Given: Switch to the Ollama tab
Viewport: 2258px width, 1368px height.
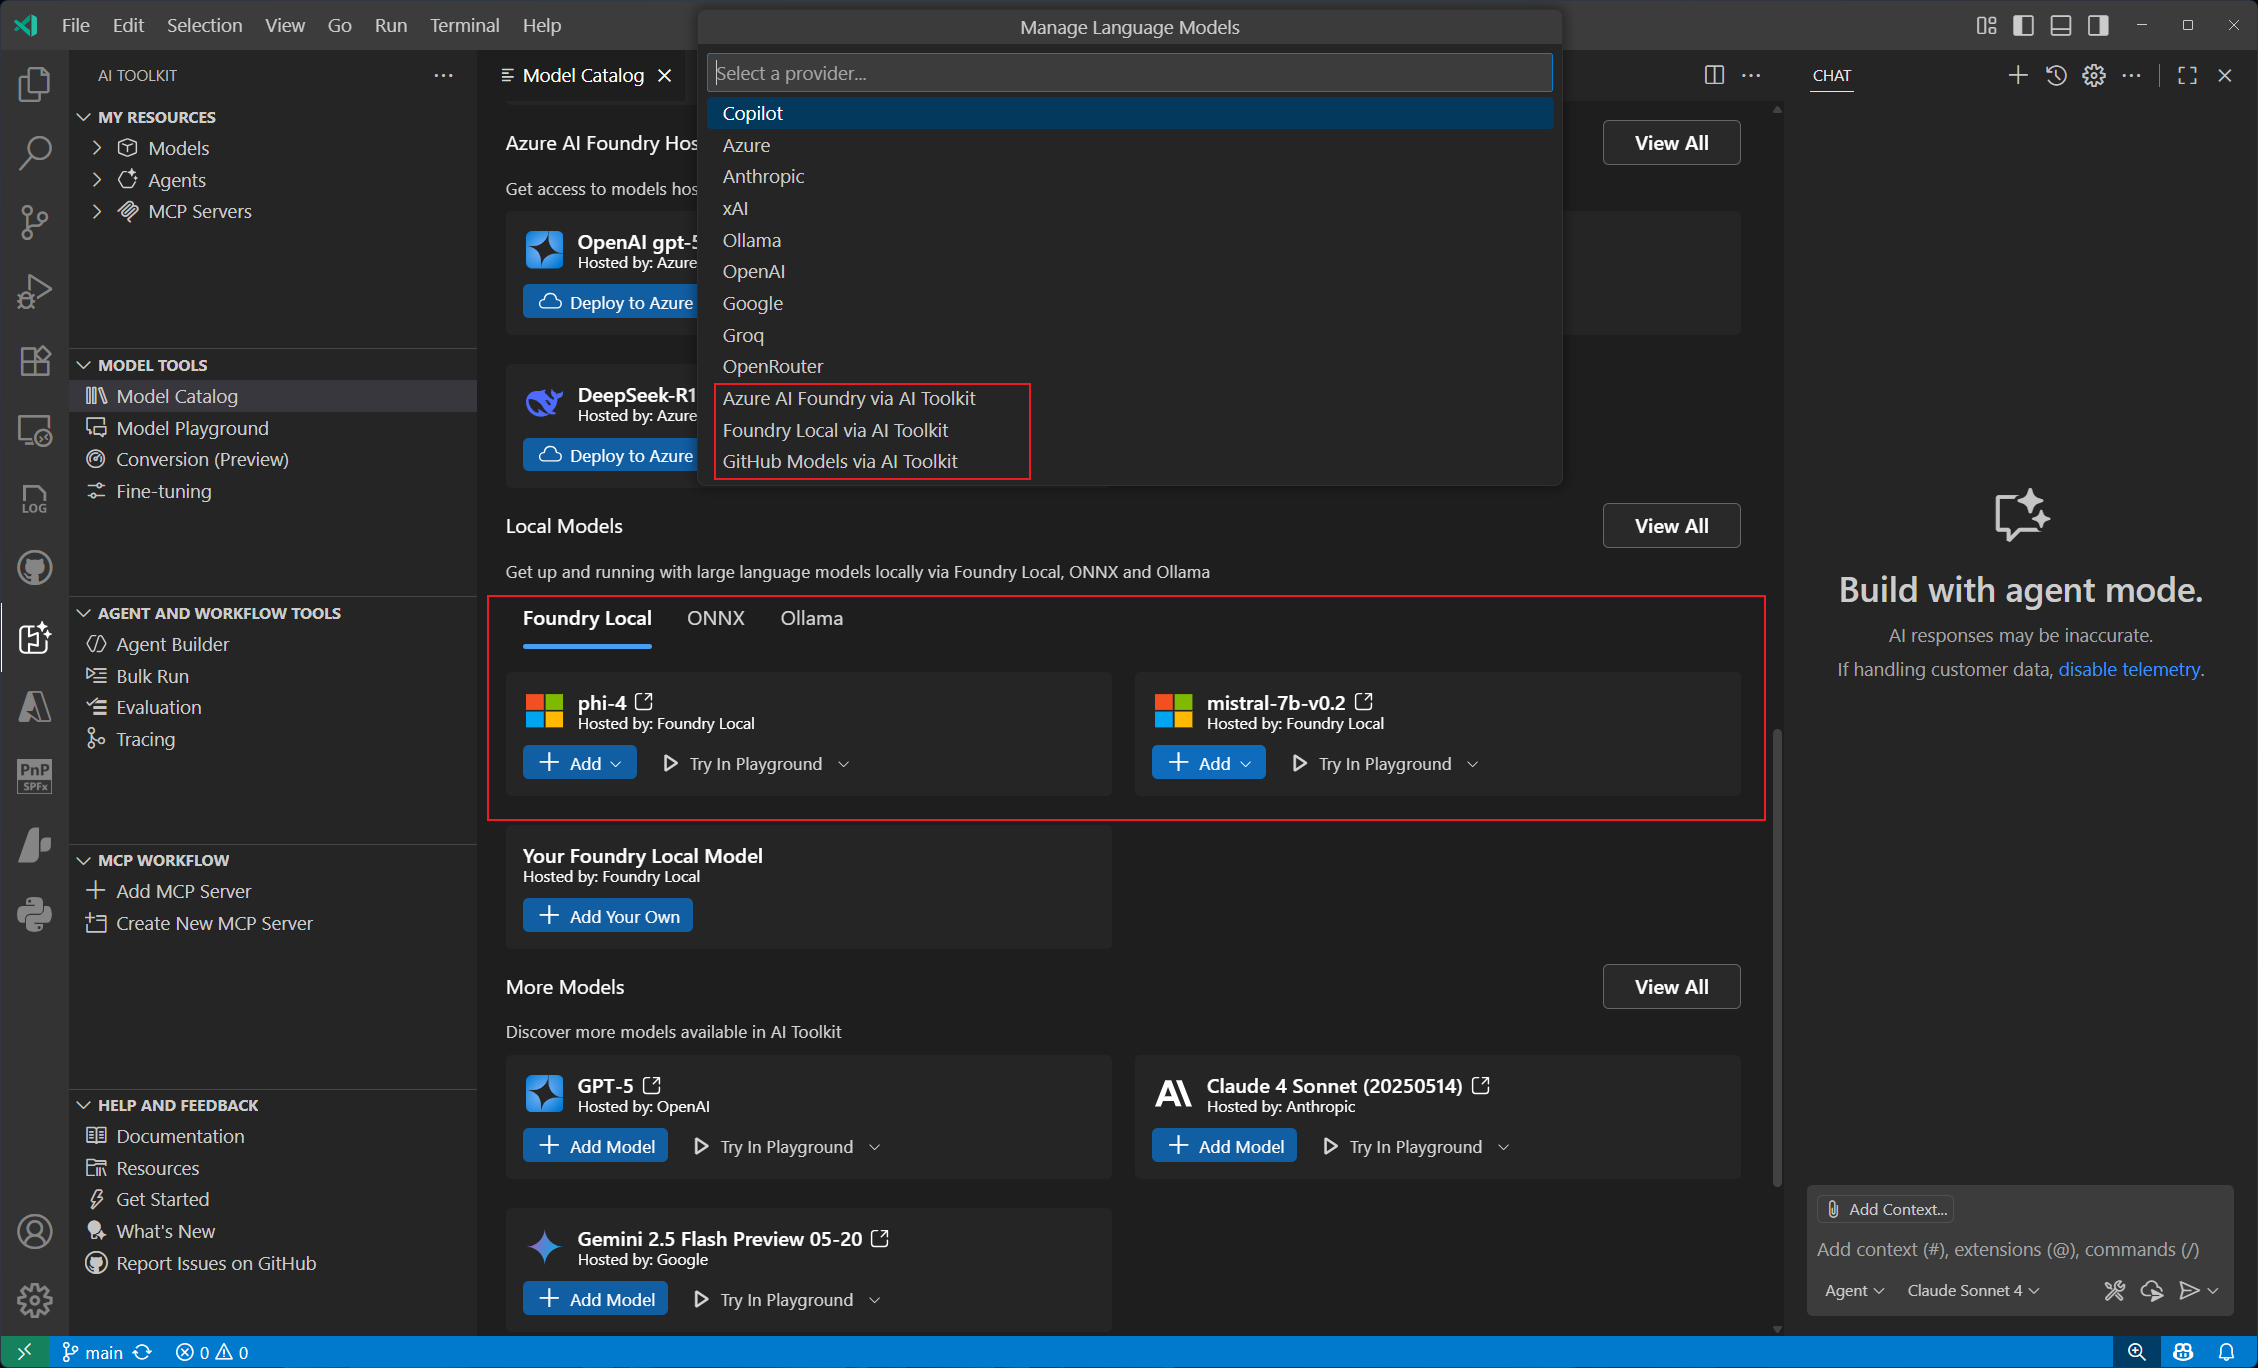Looking at the screenshot, I should pos(811,618).
